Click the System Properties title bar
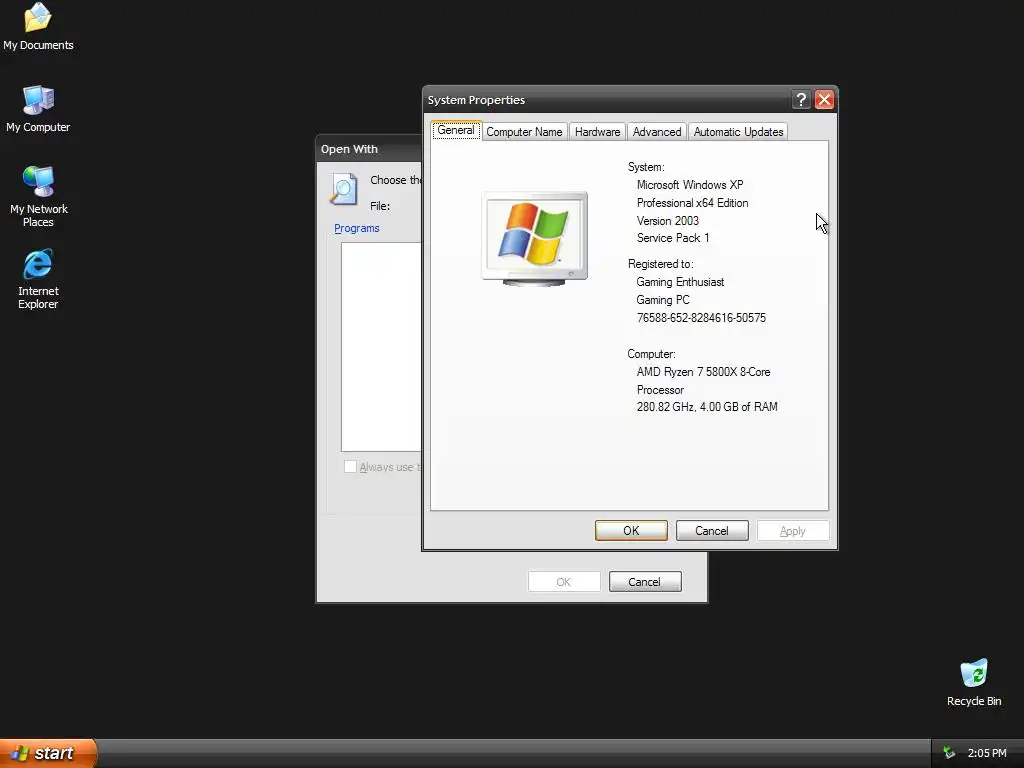Screen dimensions: 1024x768 [607, 100]
